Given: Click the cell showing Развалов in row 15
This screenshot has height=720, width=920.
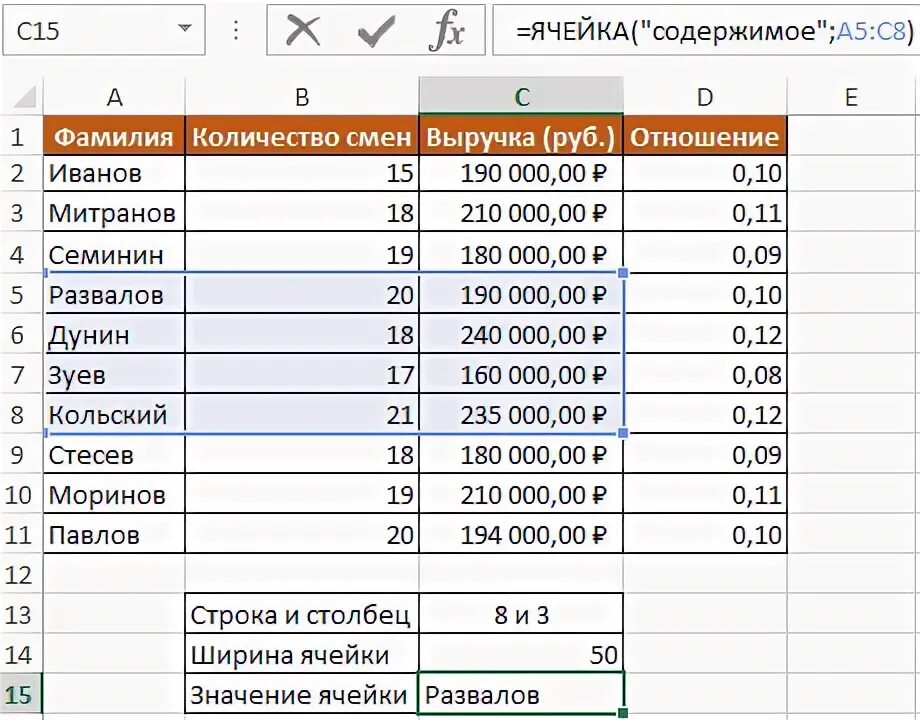Looking at the screenshot, I should click(x=520, y=692).
